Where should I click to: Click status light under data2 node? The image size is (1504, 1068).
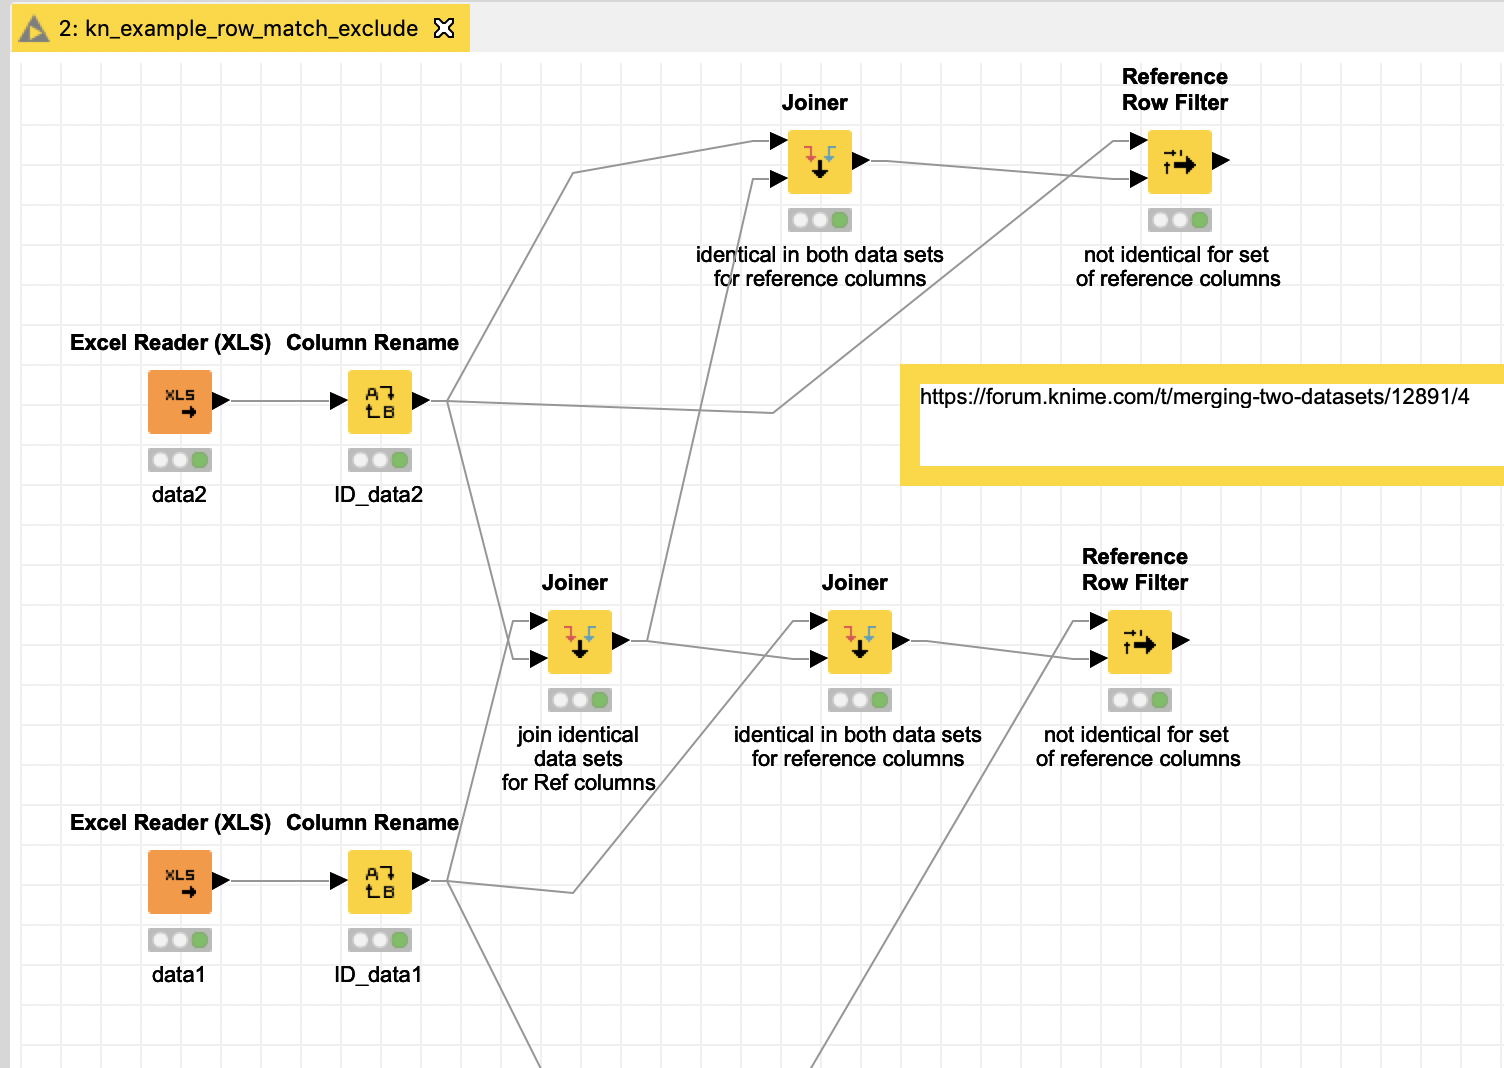coord(180,460)
